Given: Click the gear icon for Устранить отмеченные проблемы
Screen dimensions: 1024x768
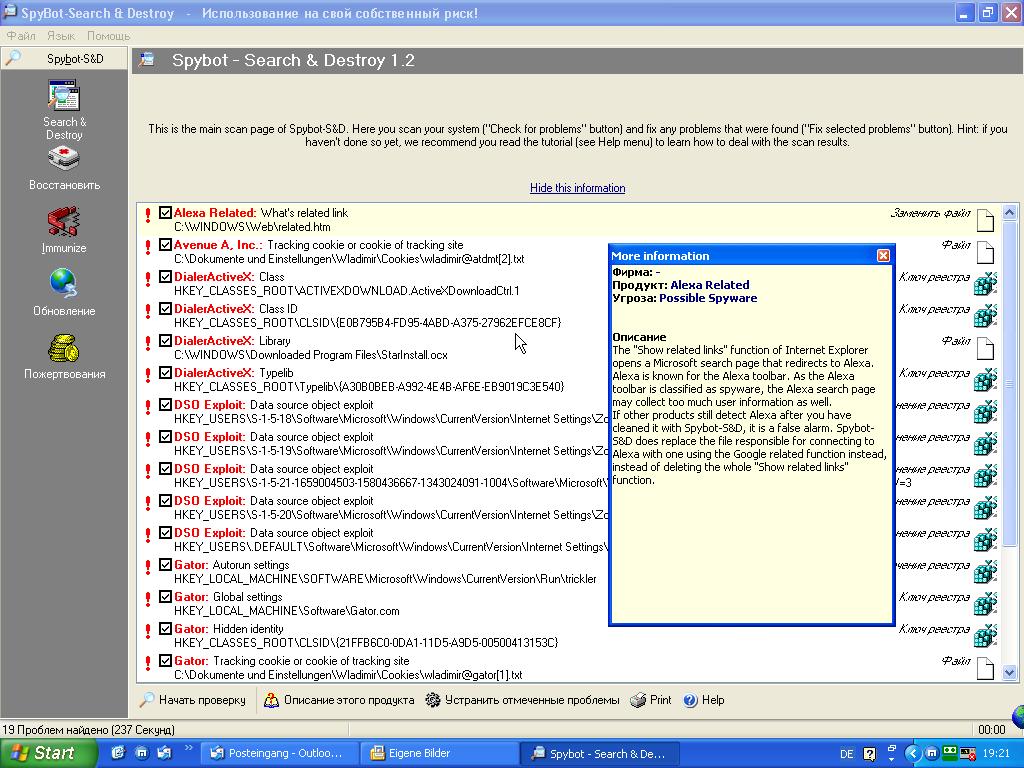Looking at the screenshot, I should (x=432, y=700).
